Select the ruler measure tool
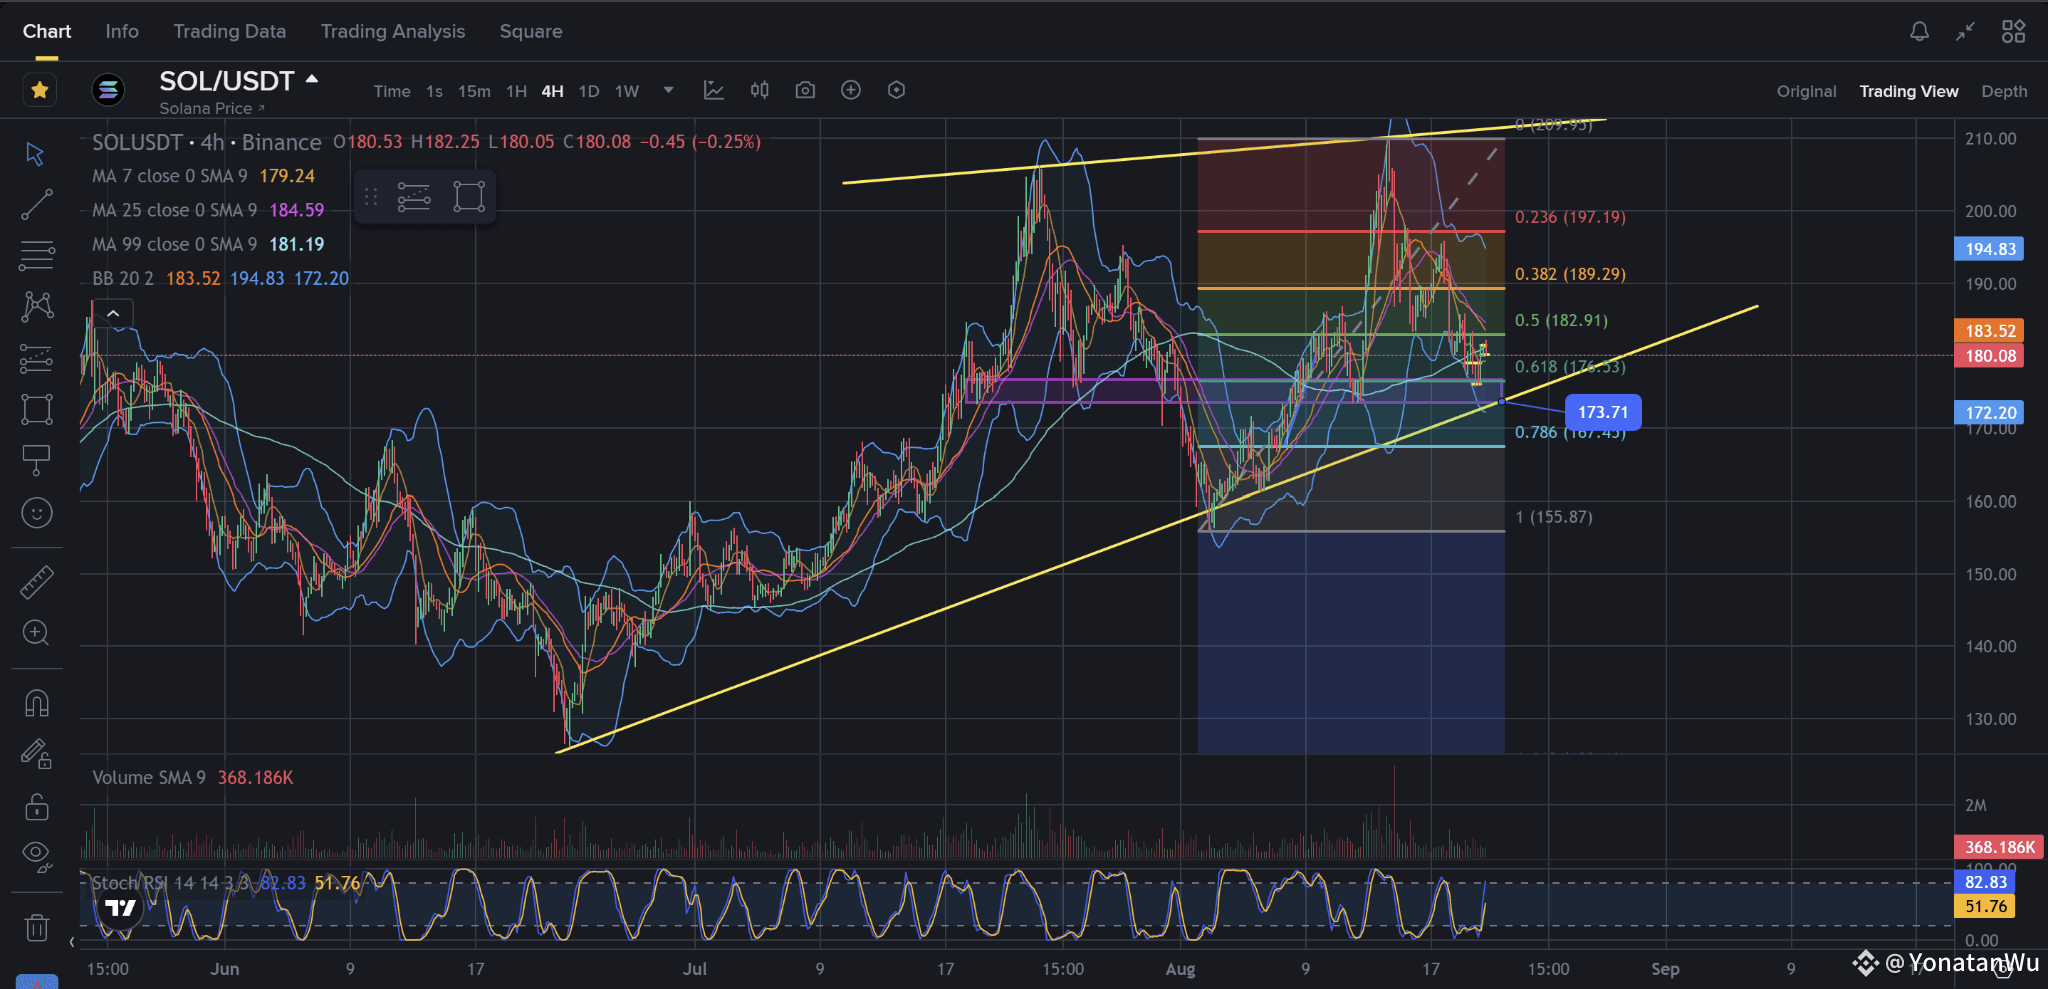The height and width of the screenshot is (989, 2048). 37,582
